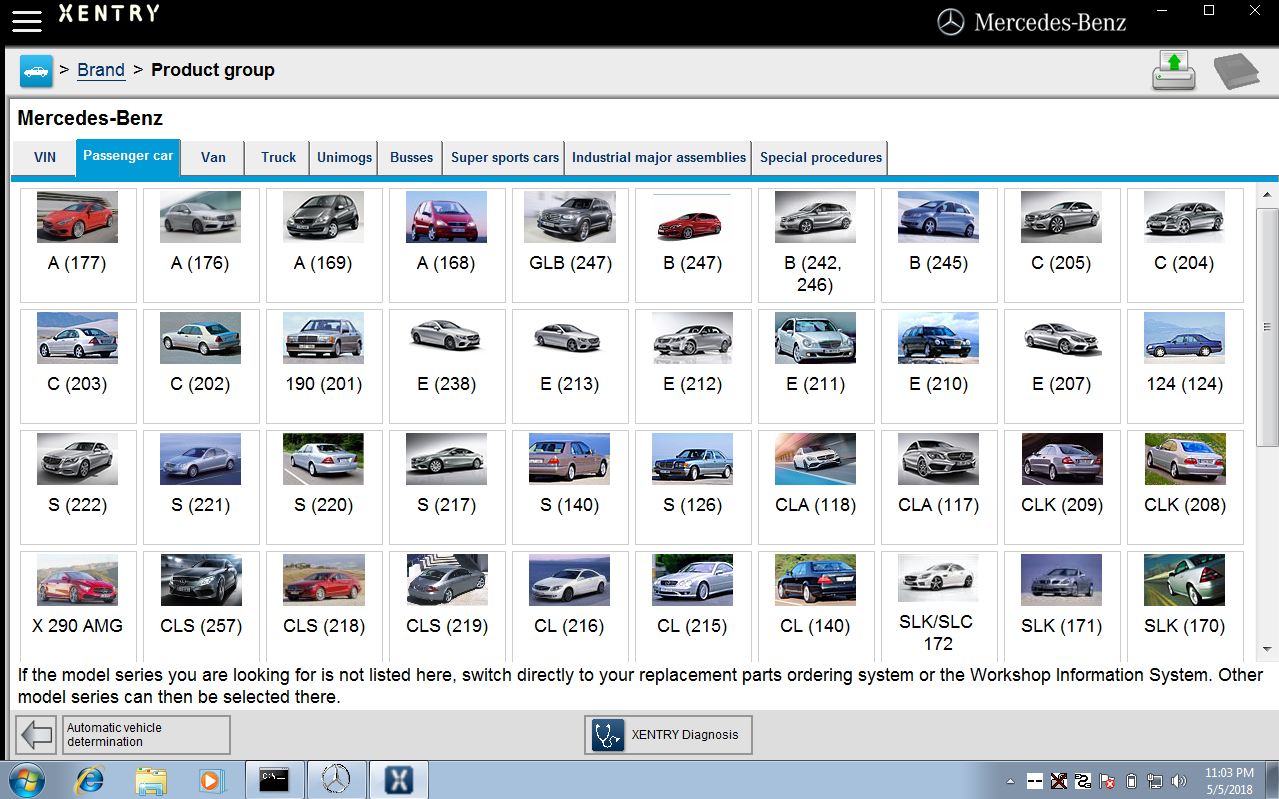Open command prompt taskbar window
The width and height of the screenshot is (1279, 799).
pyautogui.click(x=274, y=780)
